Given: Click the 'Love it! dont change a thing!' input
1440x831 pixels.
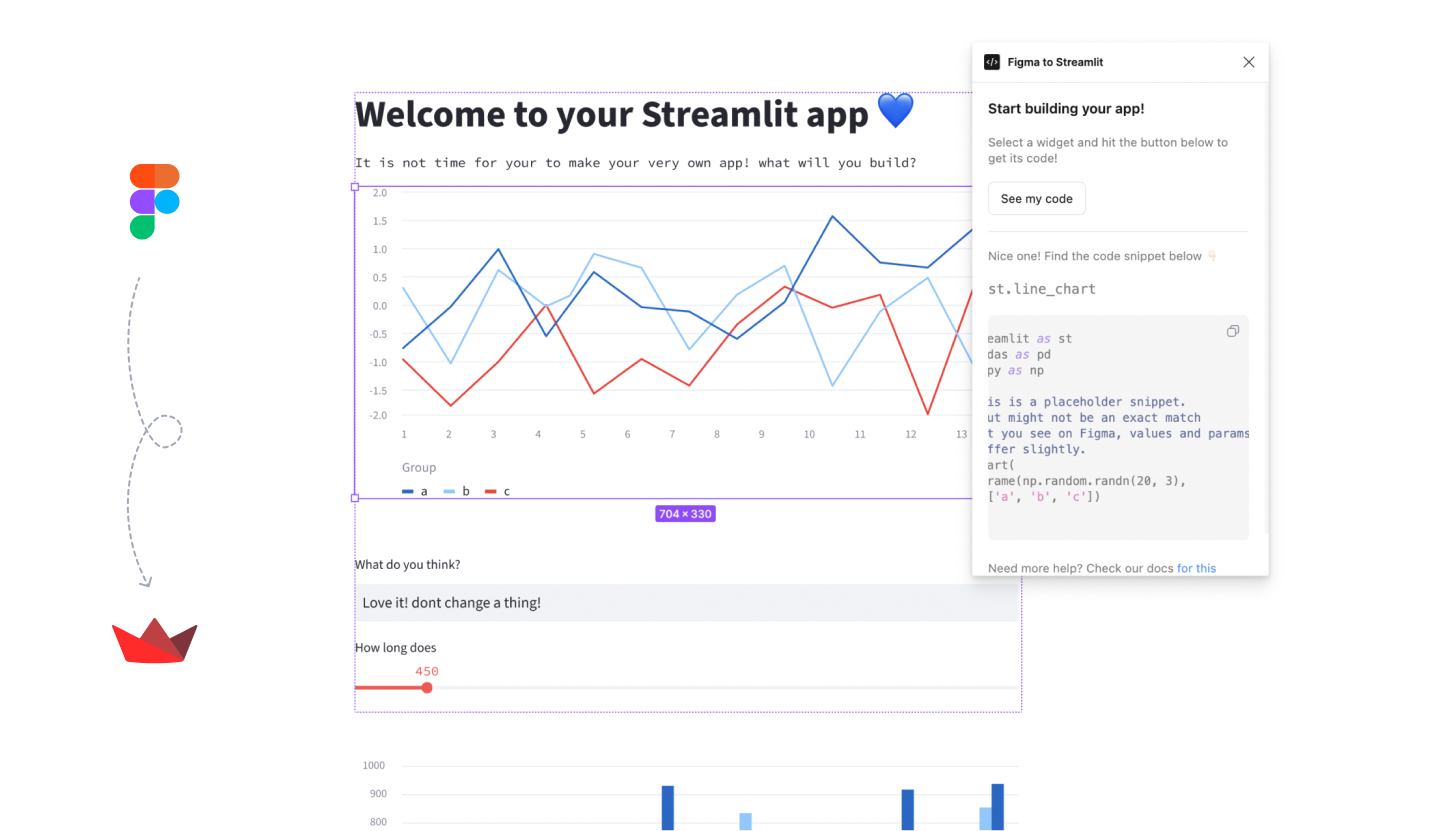Looking at the screenshot, I should (x=687, y=603).
